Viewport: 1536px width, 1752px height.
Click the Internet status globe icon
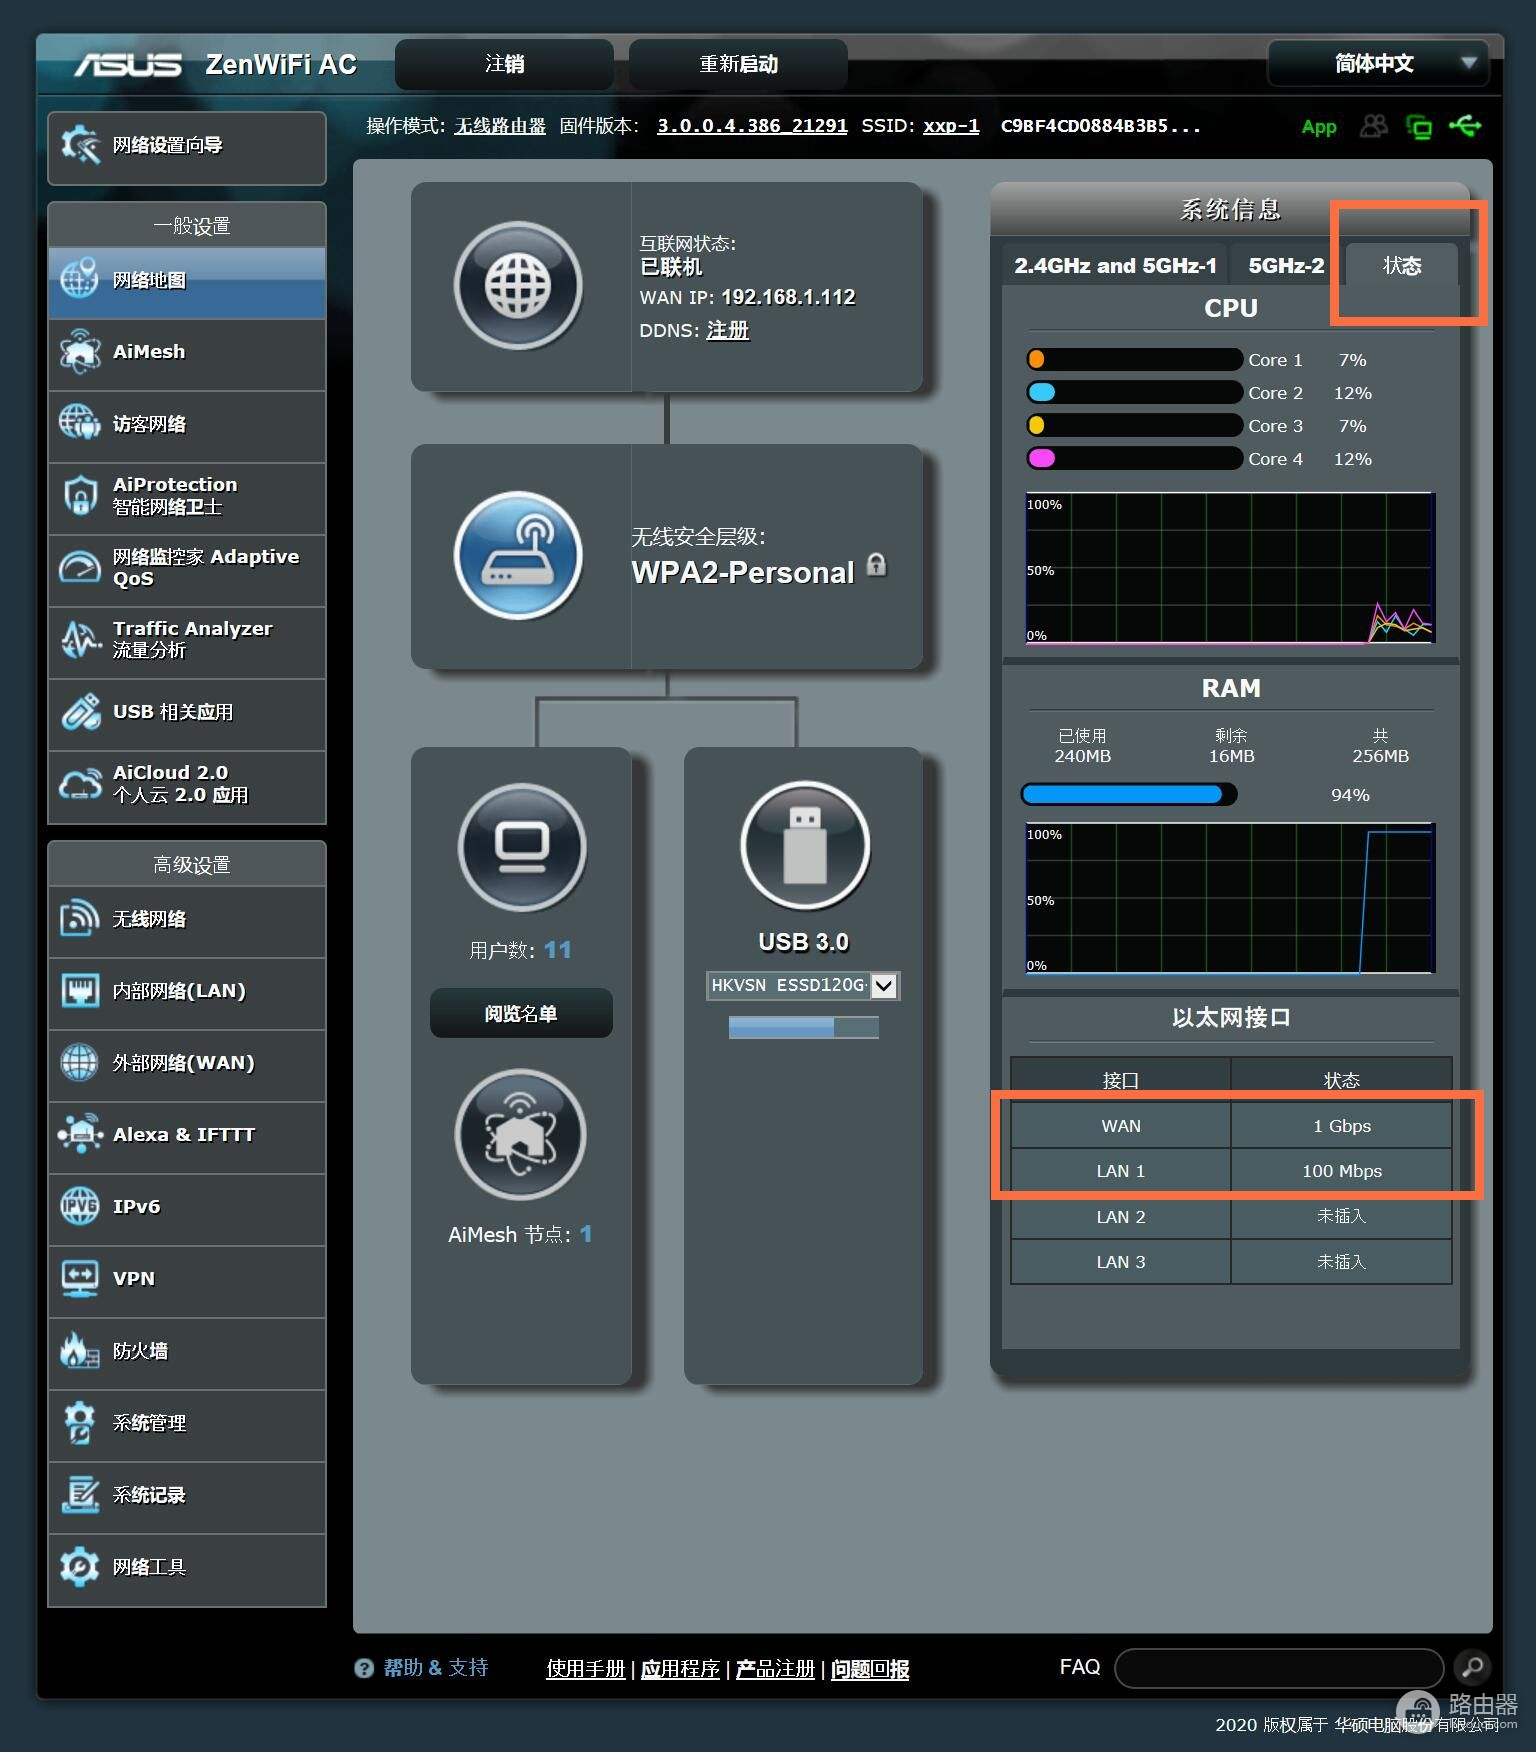(x=518, y=286)
